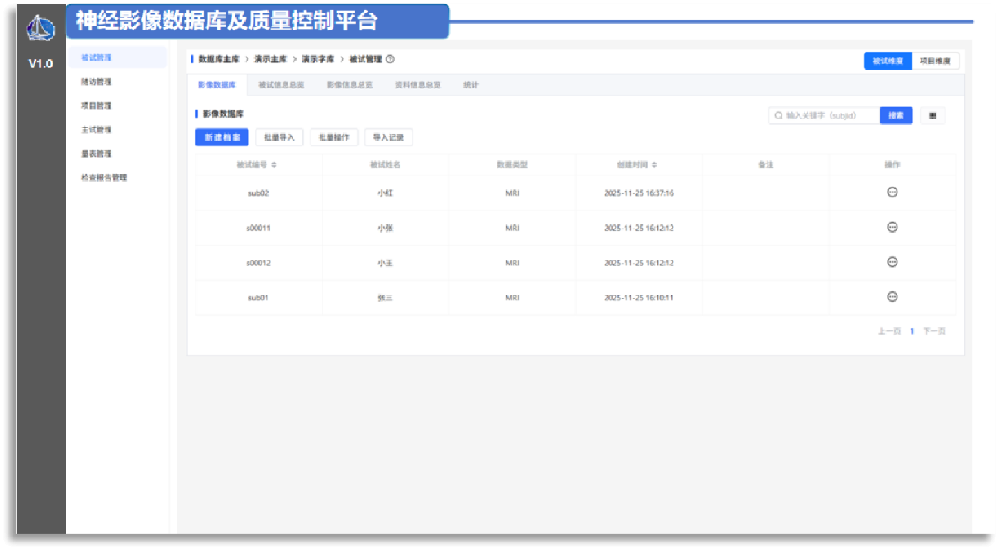This screenshot has height=551, width=1000.
Task: Click the column settings grid icon
Action: click(x=932, y=116)
